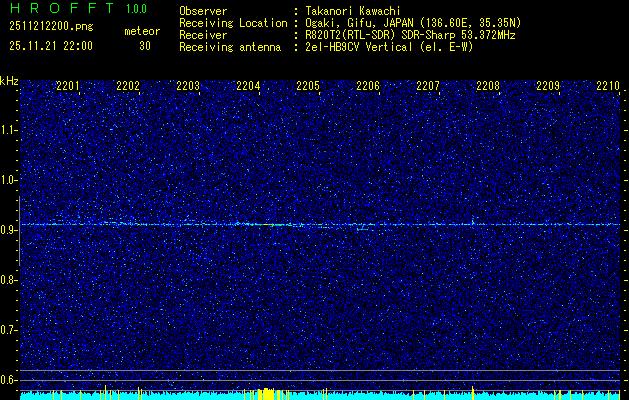Select the filename 2511212200.png
629x400 pixels.
pyautogui.click(x=51, y=26)
